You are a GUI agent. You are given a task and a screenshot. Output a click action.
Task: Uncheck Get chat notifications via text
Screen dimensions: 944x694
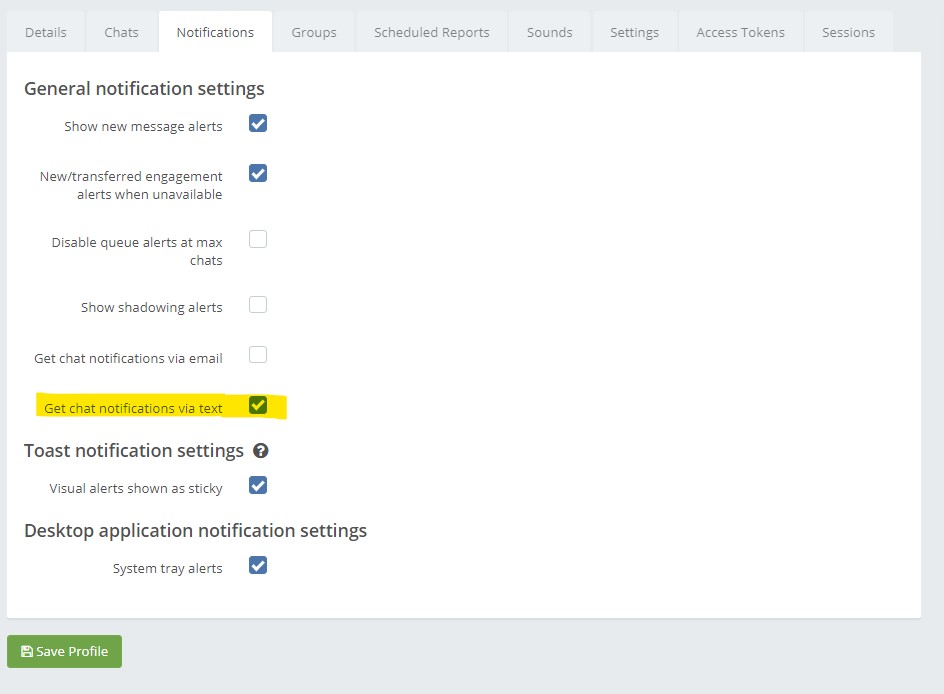click(x=258, y=405)
